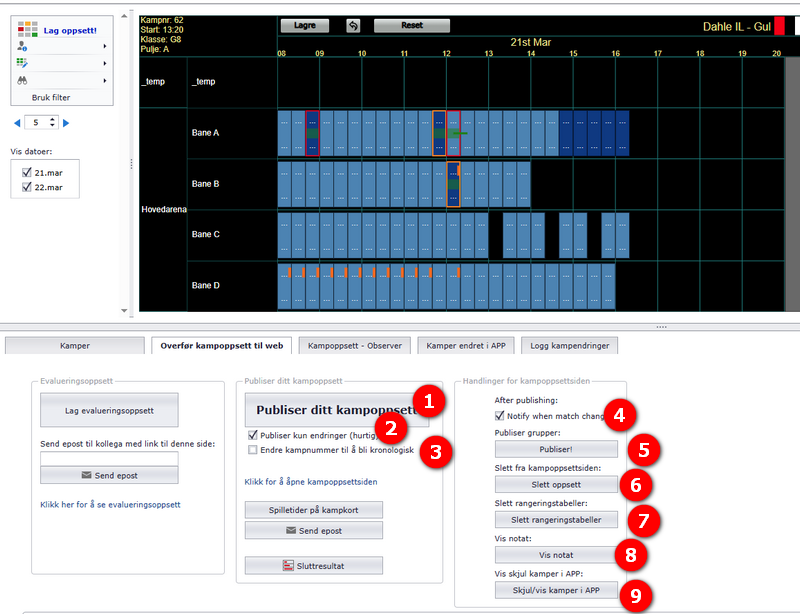Image resolution: width=800 pixels, height=614 pixels.
Task: Open the Kamper endret i APP tab
Action: tap(466, 346)
